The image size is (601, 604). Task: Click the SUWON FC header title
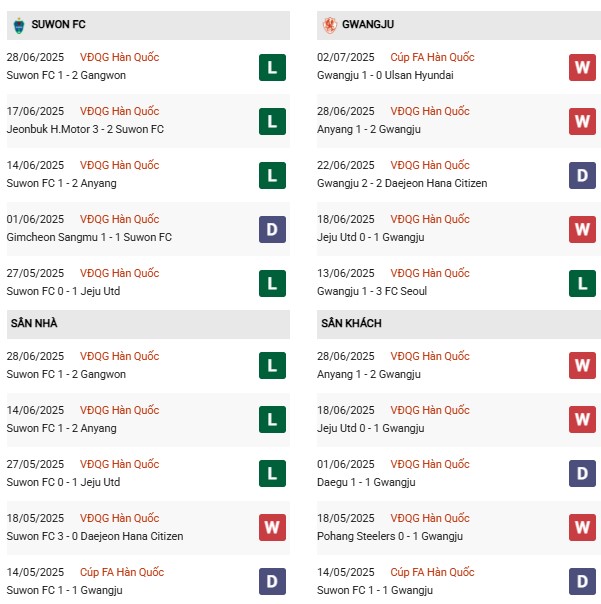(63, 24)
